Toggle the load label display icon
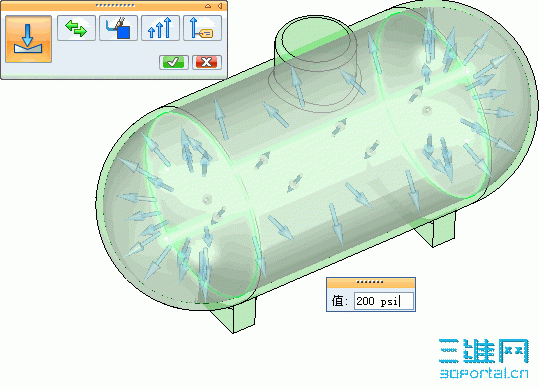 [x=202, y=28]
